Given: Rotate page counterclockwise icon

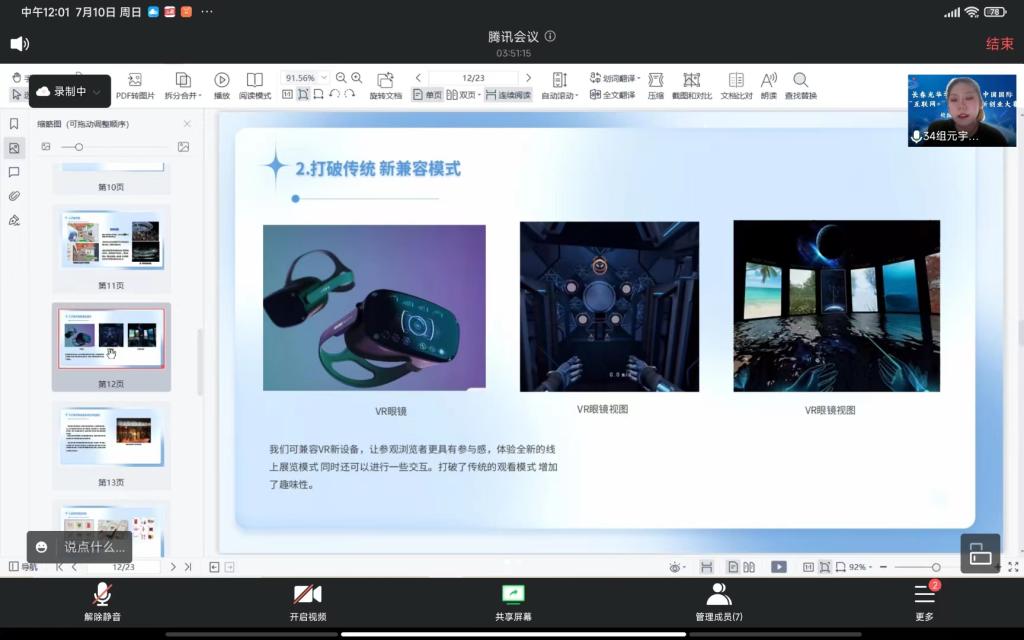Looking at the screenshot, I should (x=334, y=94).
